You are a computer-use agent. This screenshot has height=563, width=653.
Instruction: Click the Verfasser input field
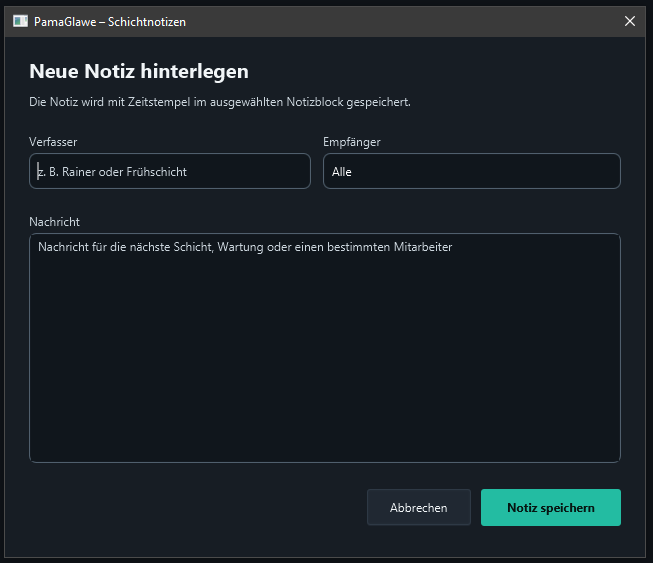point(170,171)
